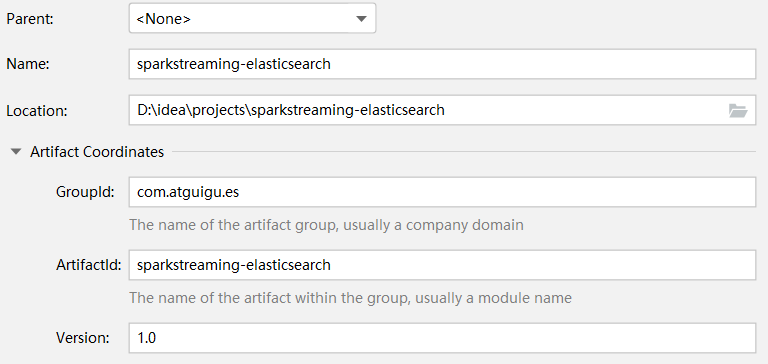
Task: Click the ArtifactId: label
Action: (x=89, y=265)
